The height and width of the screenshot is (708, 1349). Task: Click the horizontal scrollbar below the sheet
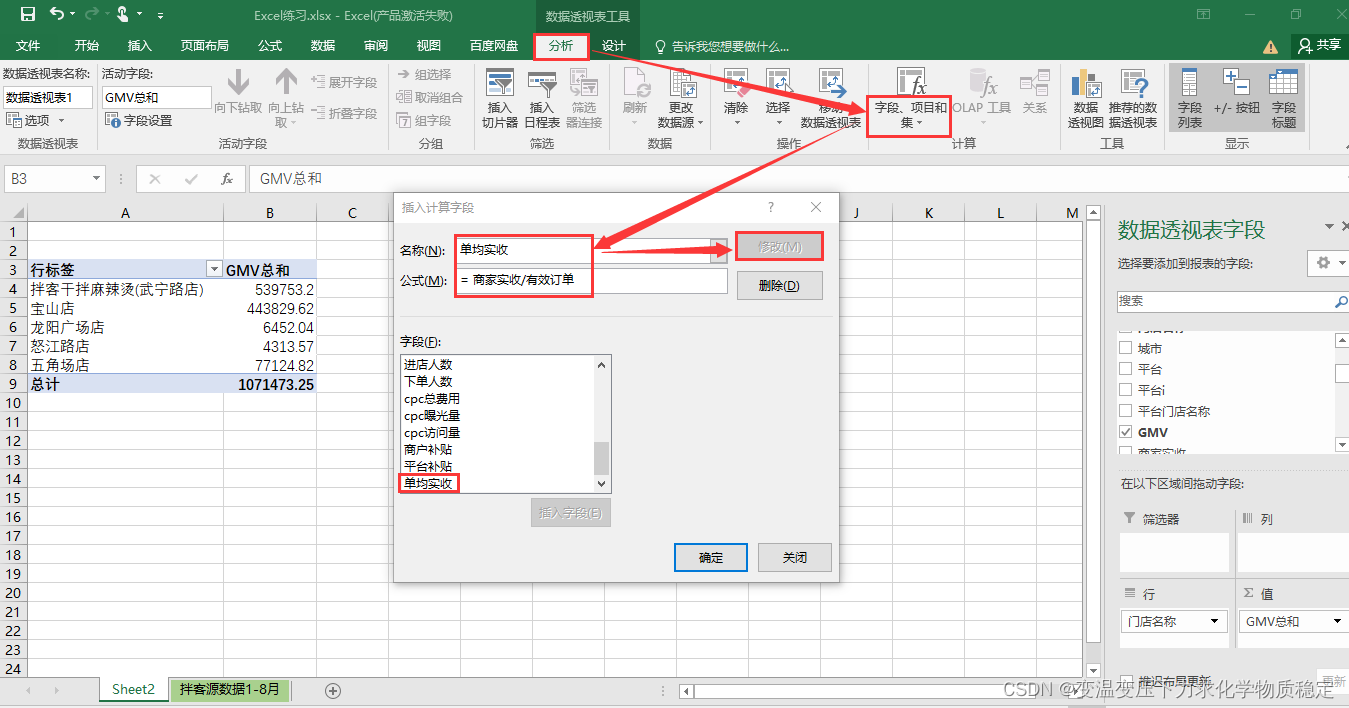coord(880,691)
